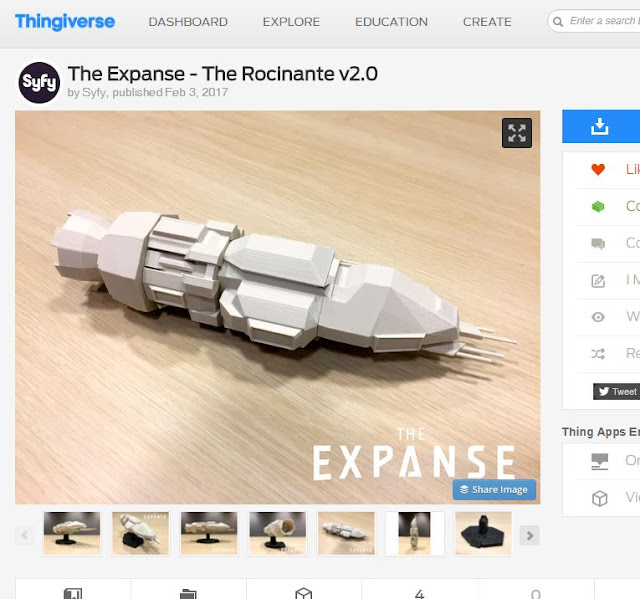Click the 3D view cube app icon
640x599 pixels.
pyautogui.click(x=600, y=498)
